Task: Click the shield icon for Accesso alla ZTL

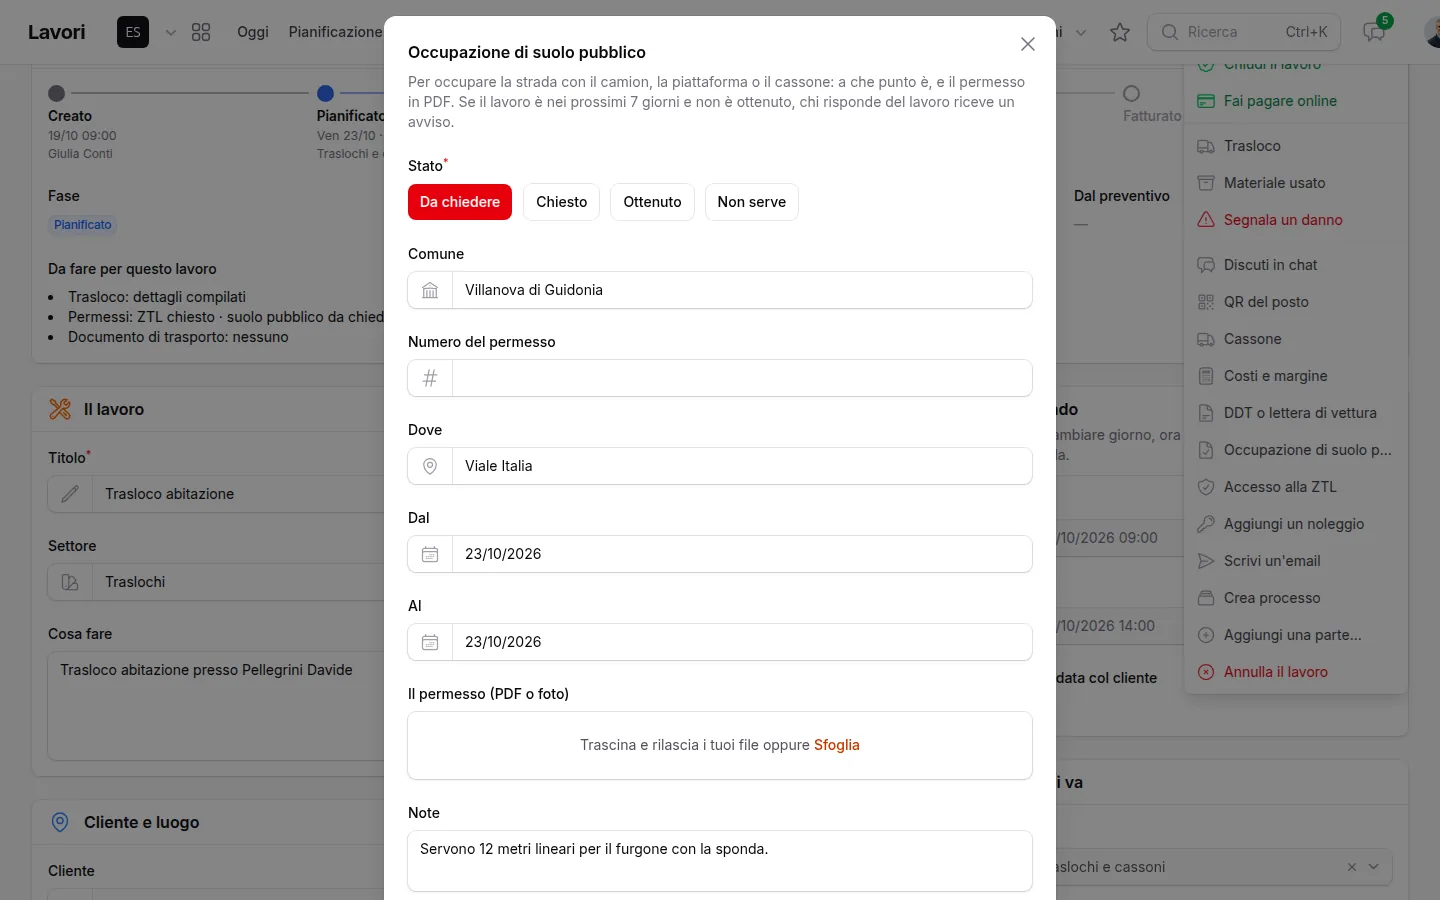Action: click(x=1206, y=487)
